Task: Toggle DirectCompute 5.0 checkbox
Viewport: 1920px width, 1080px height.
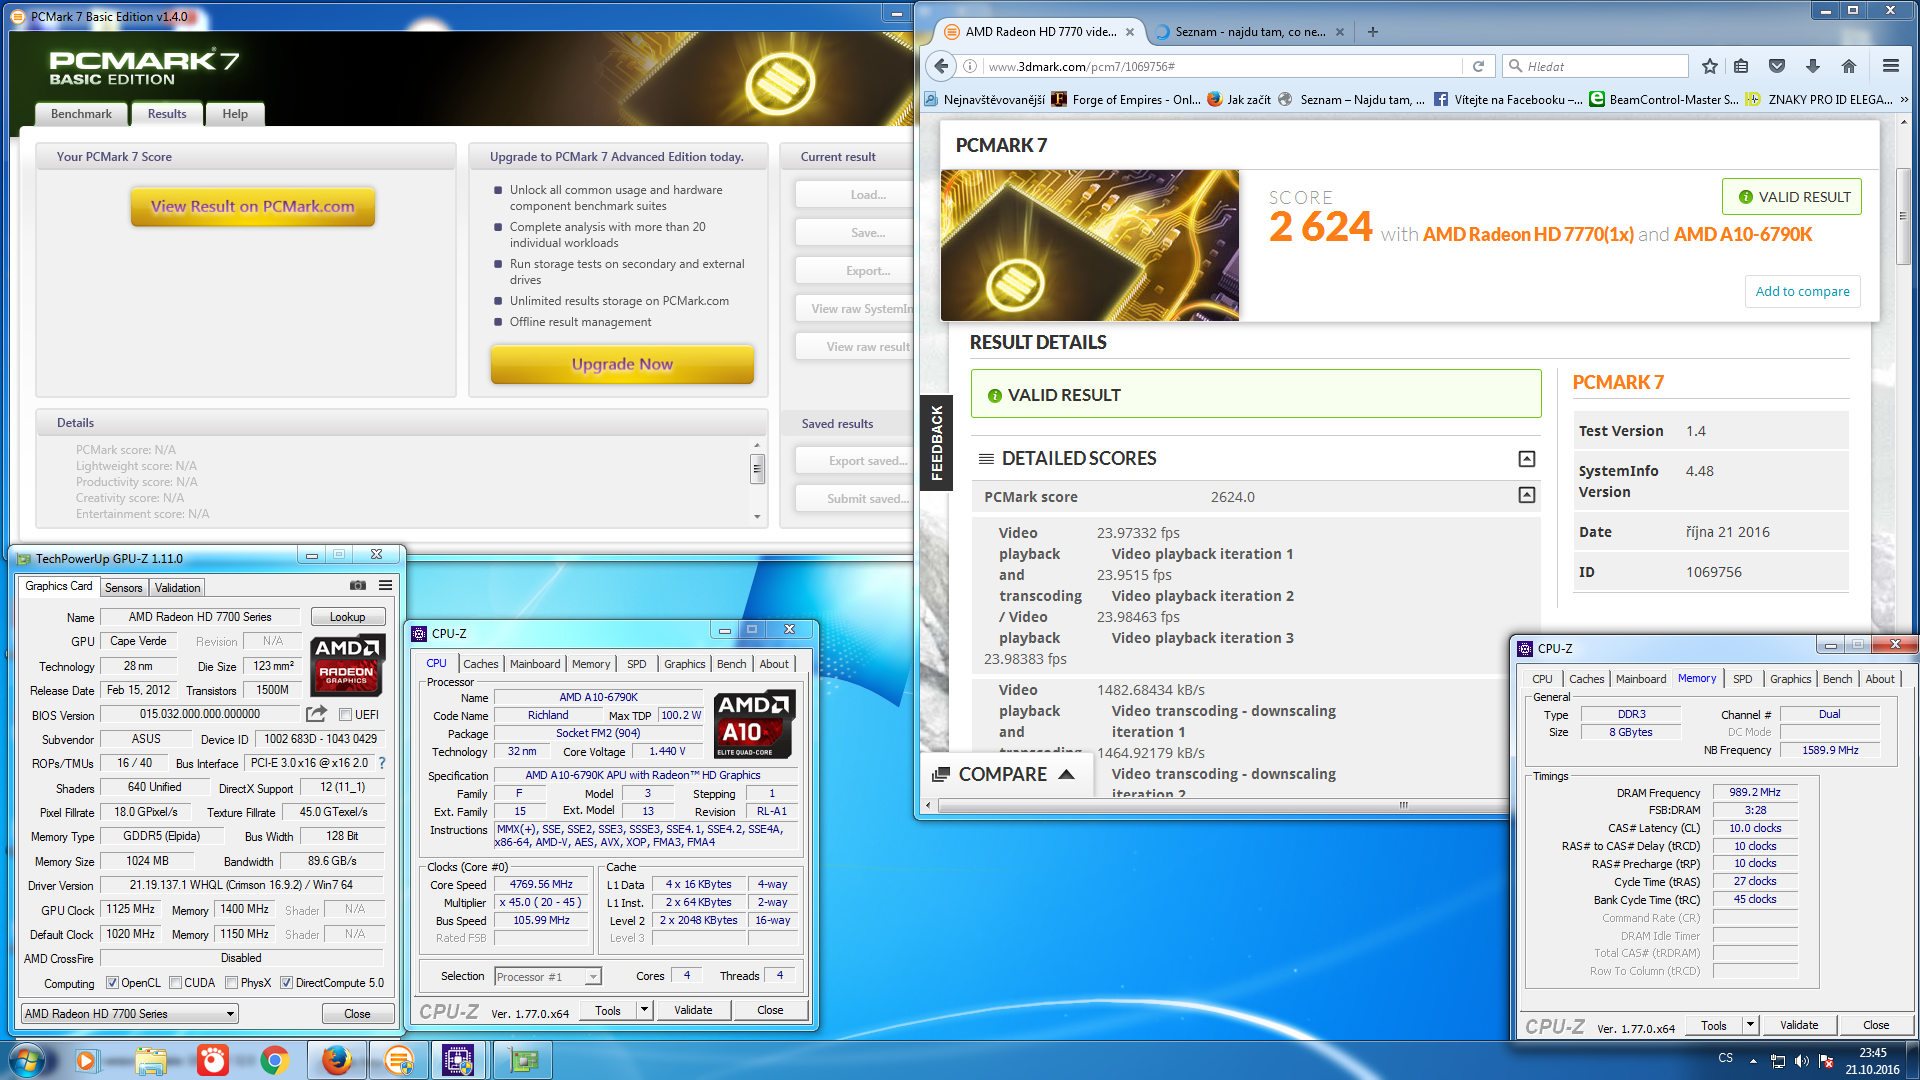Action: [286, 983]
